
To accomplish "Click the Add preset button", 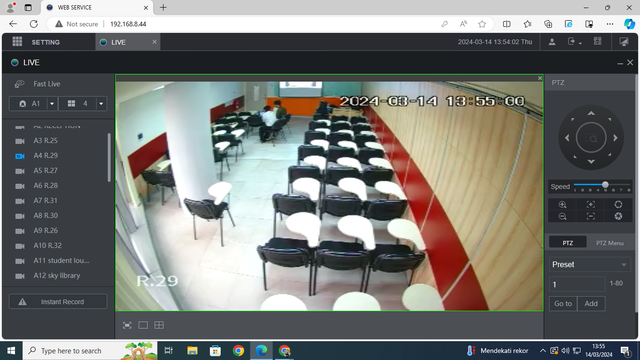I will click(591, 304).
